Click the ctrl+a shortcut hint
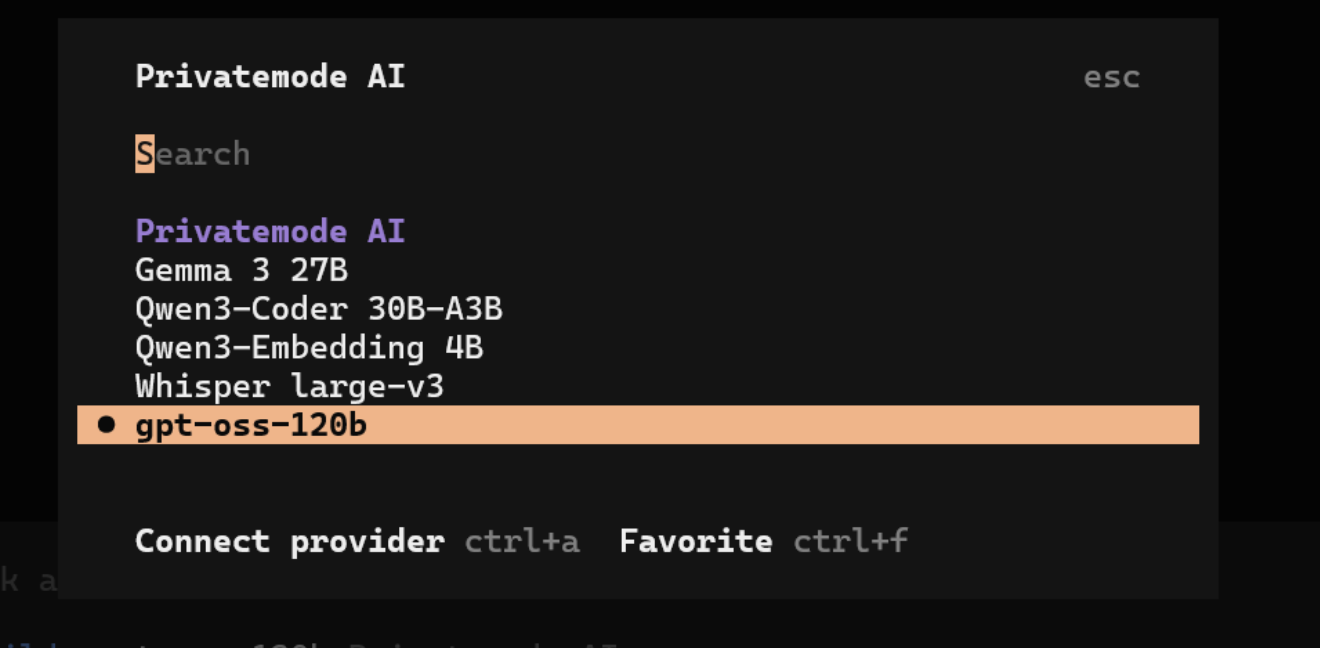 click(x=521, y=542)
